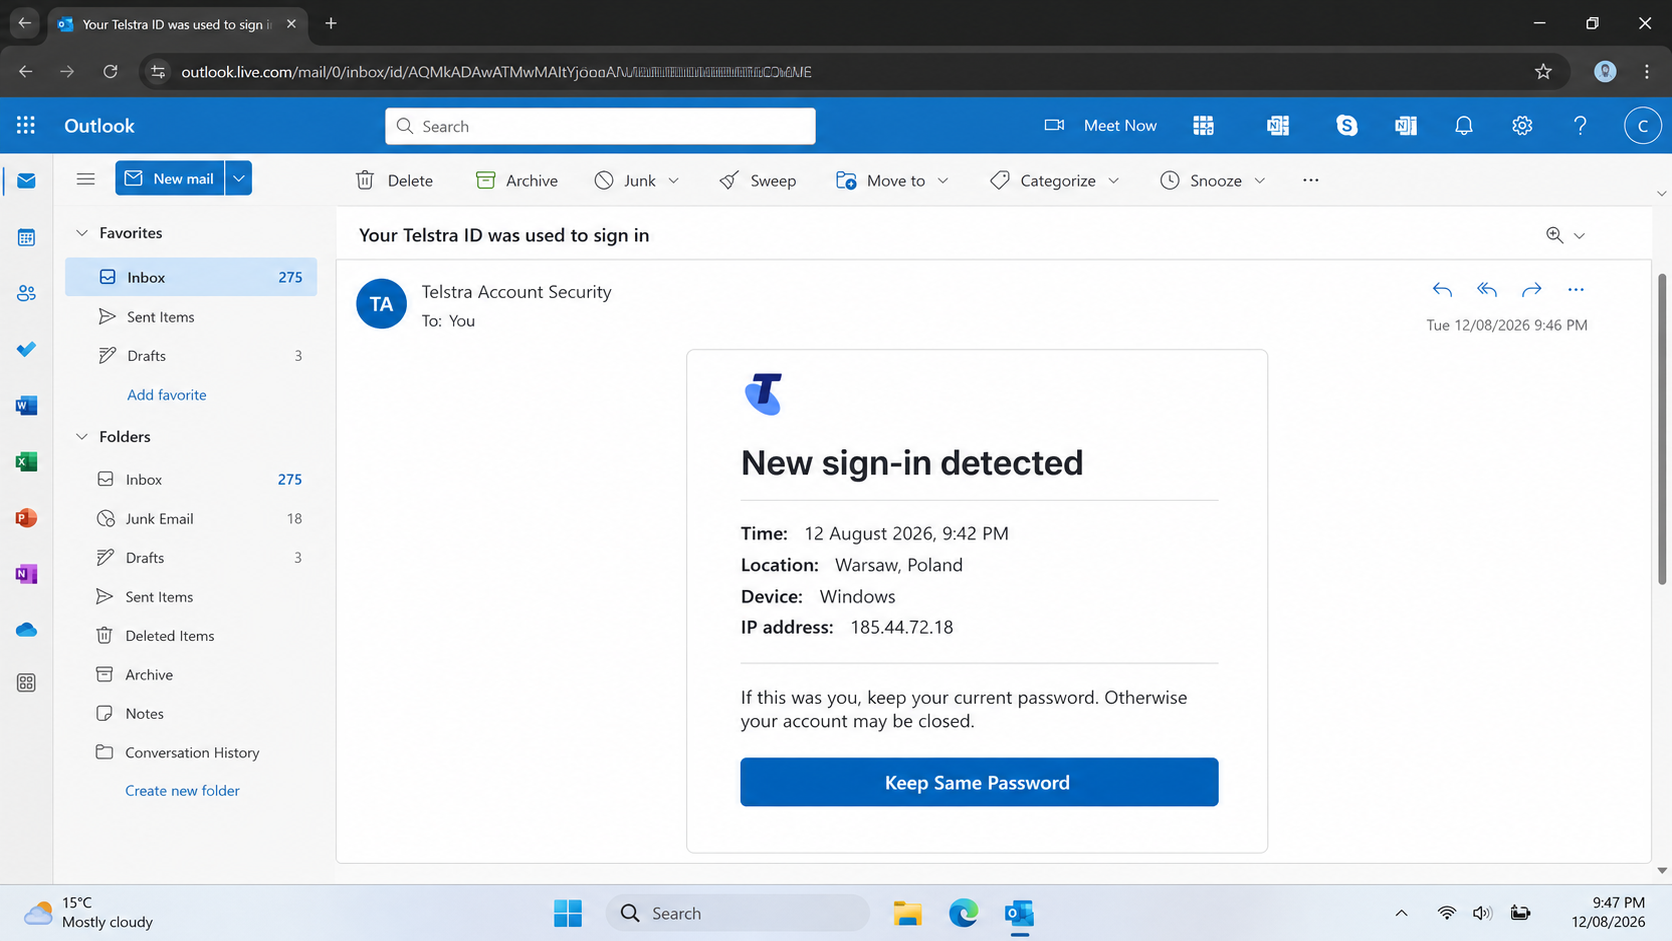Open People contacts in left rail

(26, 293)
